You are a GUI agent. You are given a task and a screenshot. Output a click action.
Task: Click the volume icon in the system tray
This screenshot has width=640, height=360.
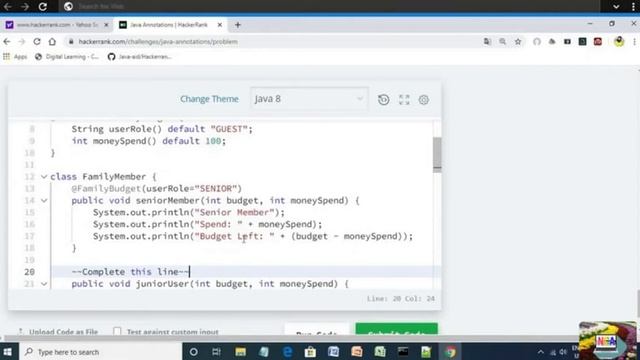tap(563, 352)
